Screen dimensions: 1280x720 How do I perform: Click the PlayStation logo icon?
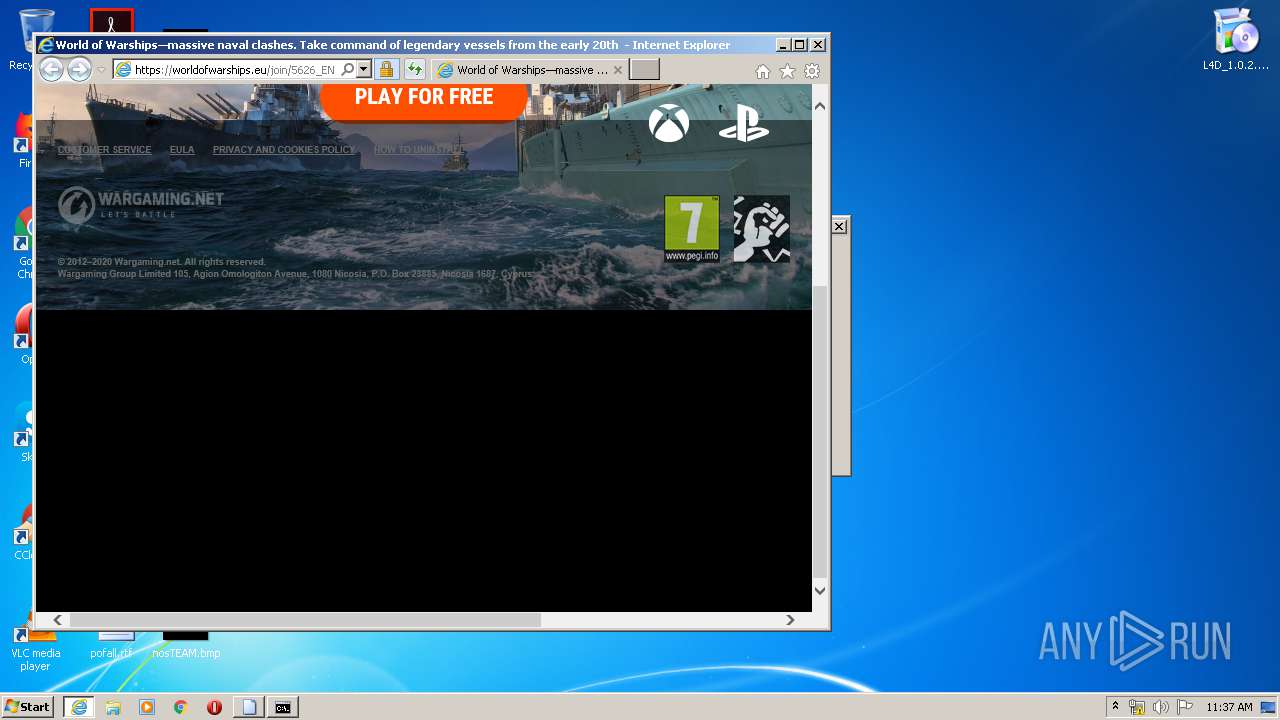point(744,124)
